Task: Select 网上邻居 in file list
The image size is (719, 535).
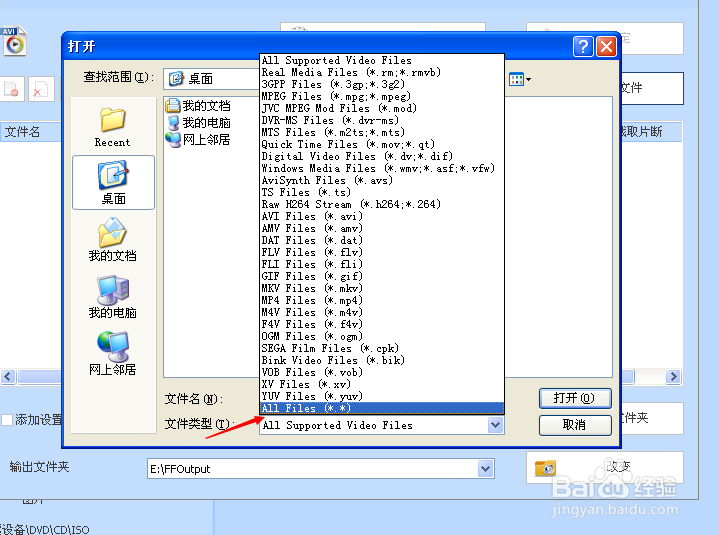Action: [199, 140]
